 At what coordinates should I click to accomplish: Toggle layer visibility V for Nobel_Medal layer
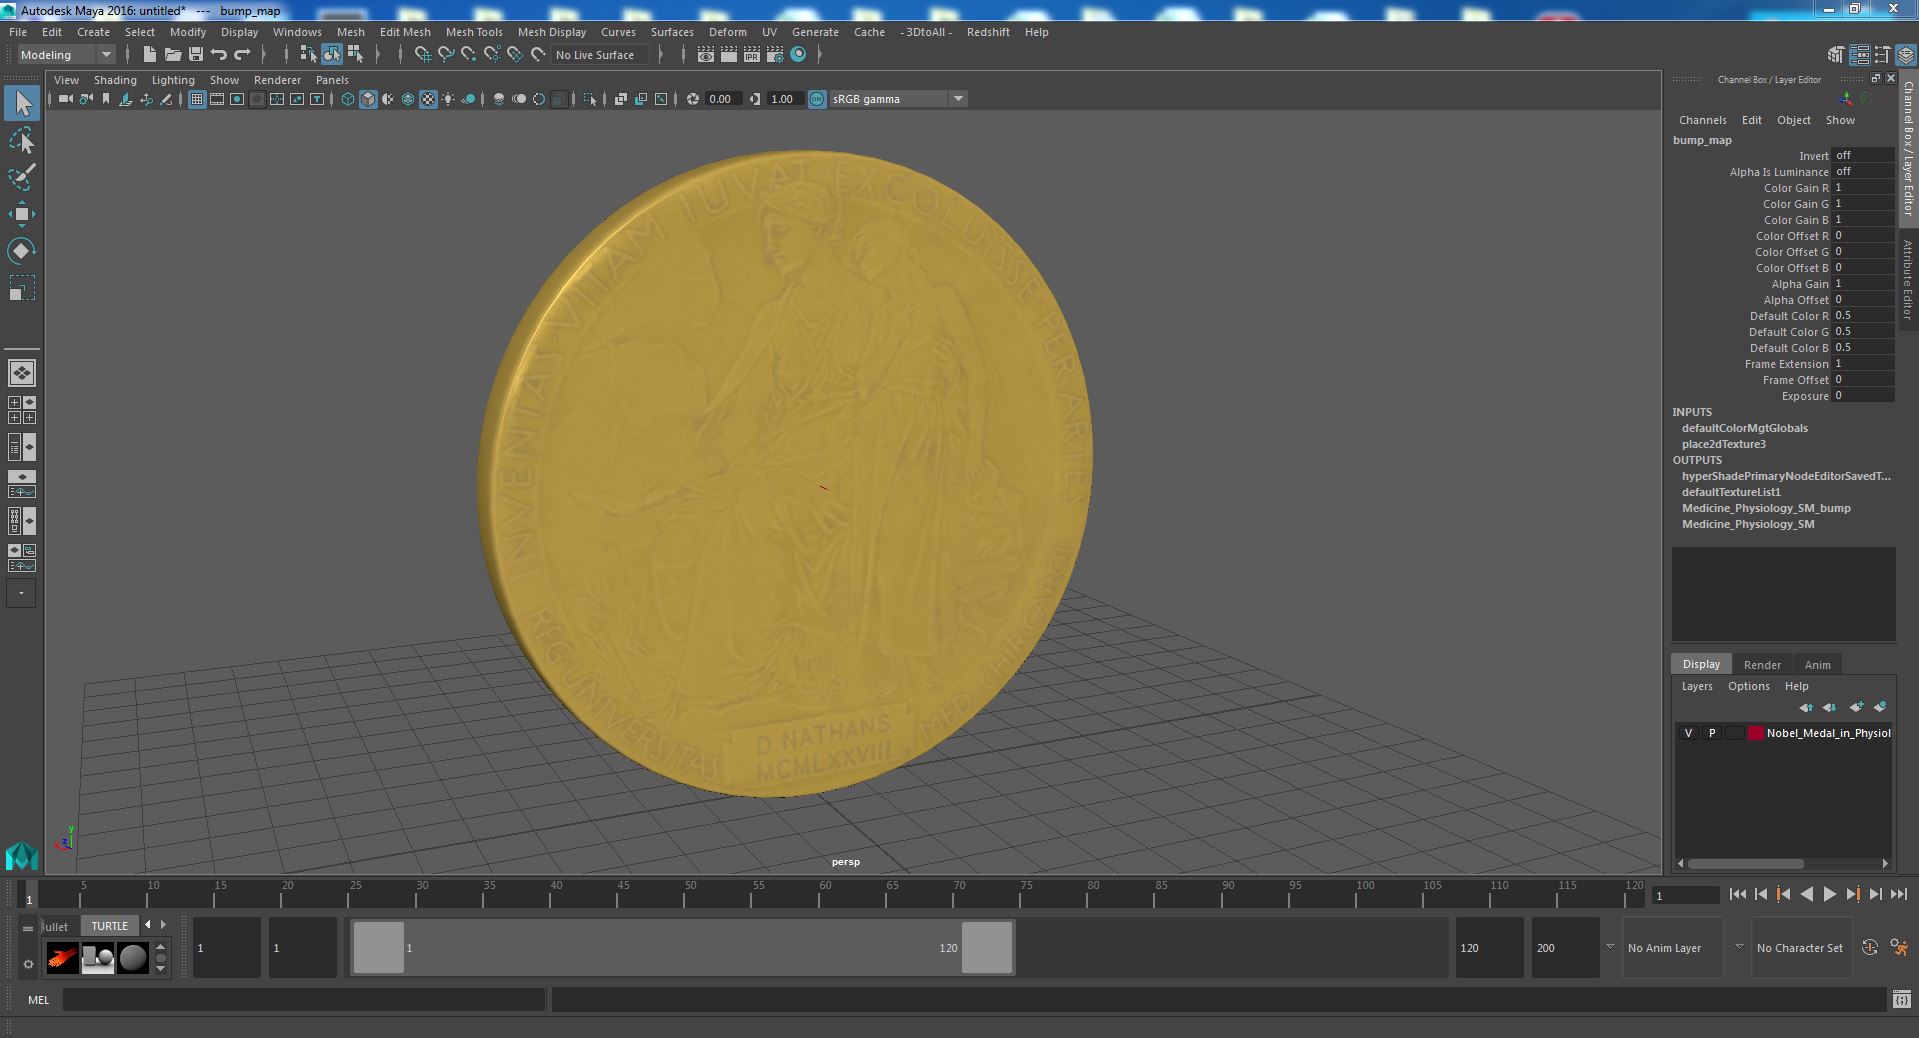[x=1688, y=733]
